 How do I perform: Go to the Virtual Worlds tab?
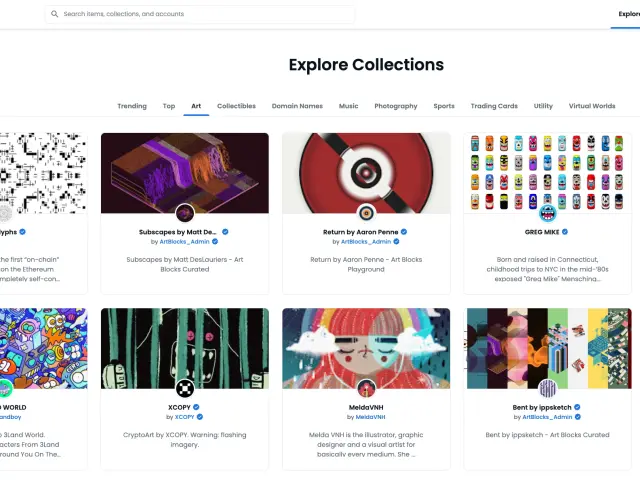[x=591, y=106]
